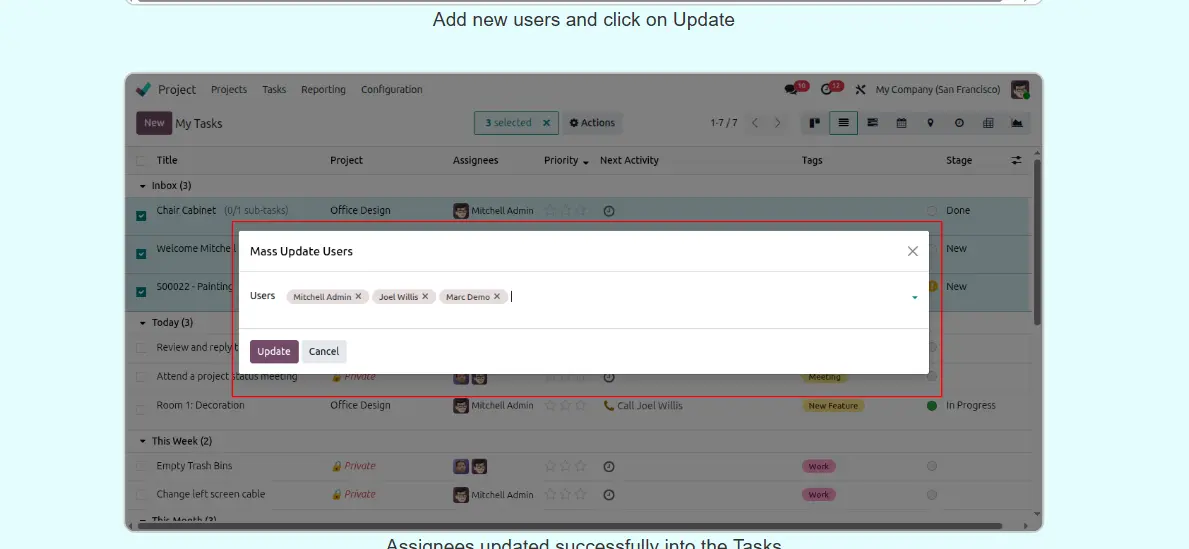
Task: Uncheck the Chair Cabinet task checkbox
Action: pyautogui.click(x=141, y=215)
